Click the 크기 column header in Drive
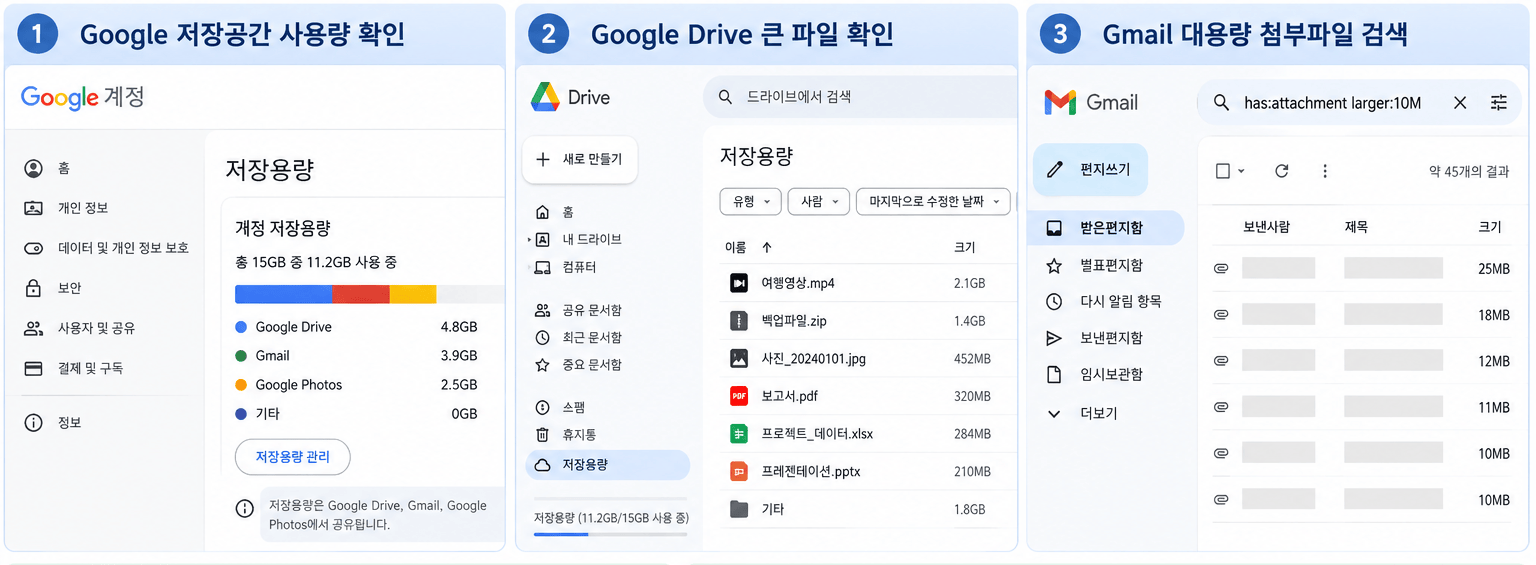1536x565 pixels. click(964, 247)
